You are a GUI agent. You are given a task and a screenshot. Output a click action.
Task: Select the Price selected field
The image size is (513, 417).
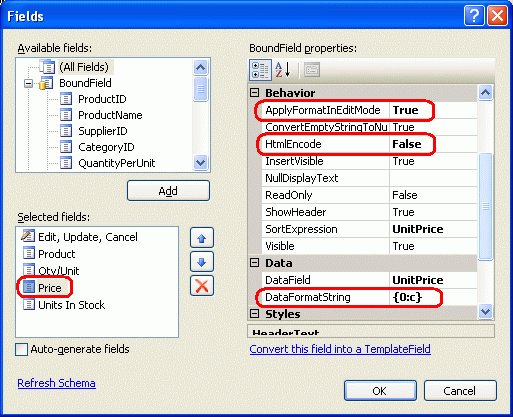coord(50,288)
